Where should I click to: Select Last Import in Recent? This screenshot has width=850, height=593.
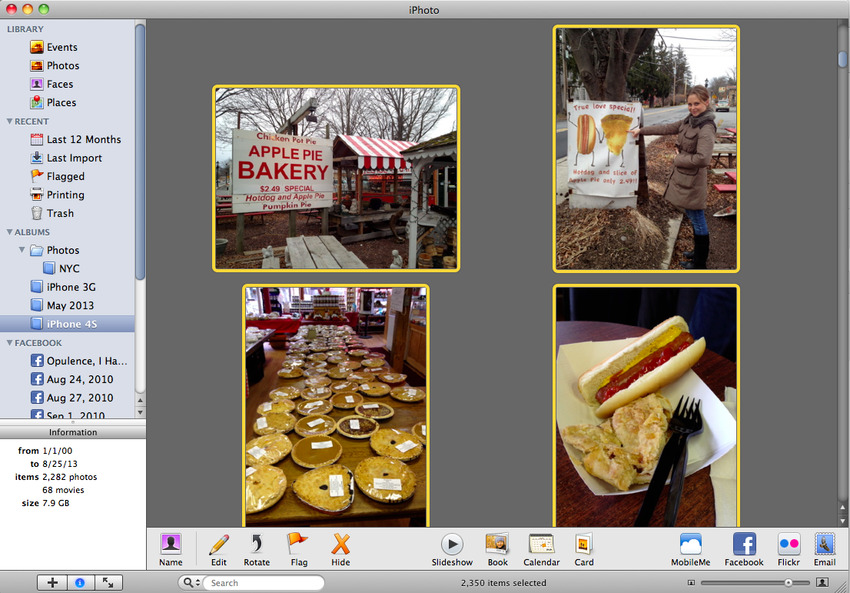point(66,158)
